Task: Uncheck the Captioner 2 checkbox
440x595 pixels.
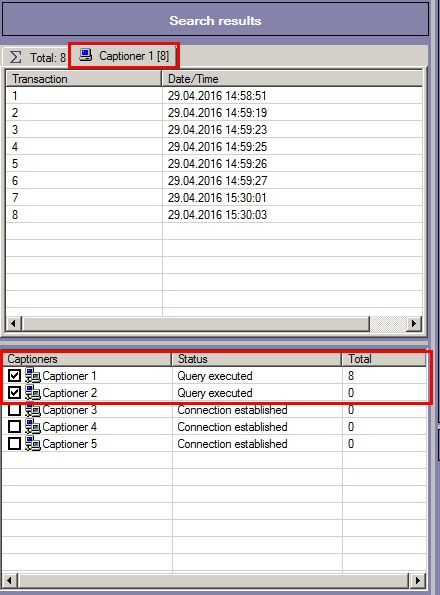Action: click(14, 393)
